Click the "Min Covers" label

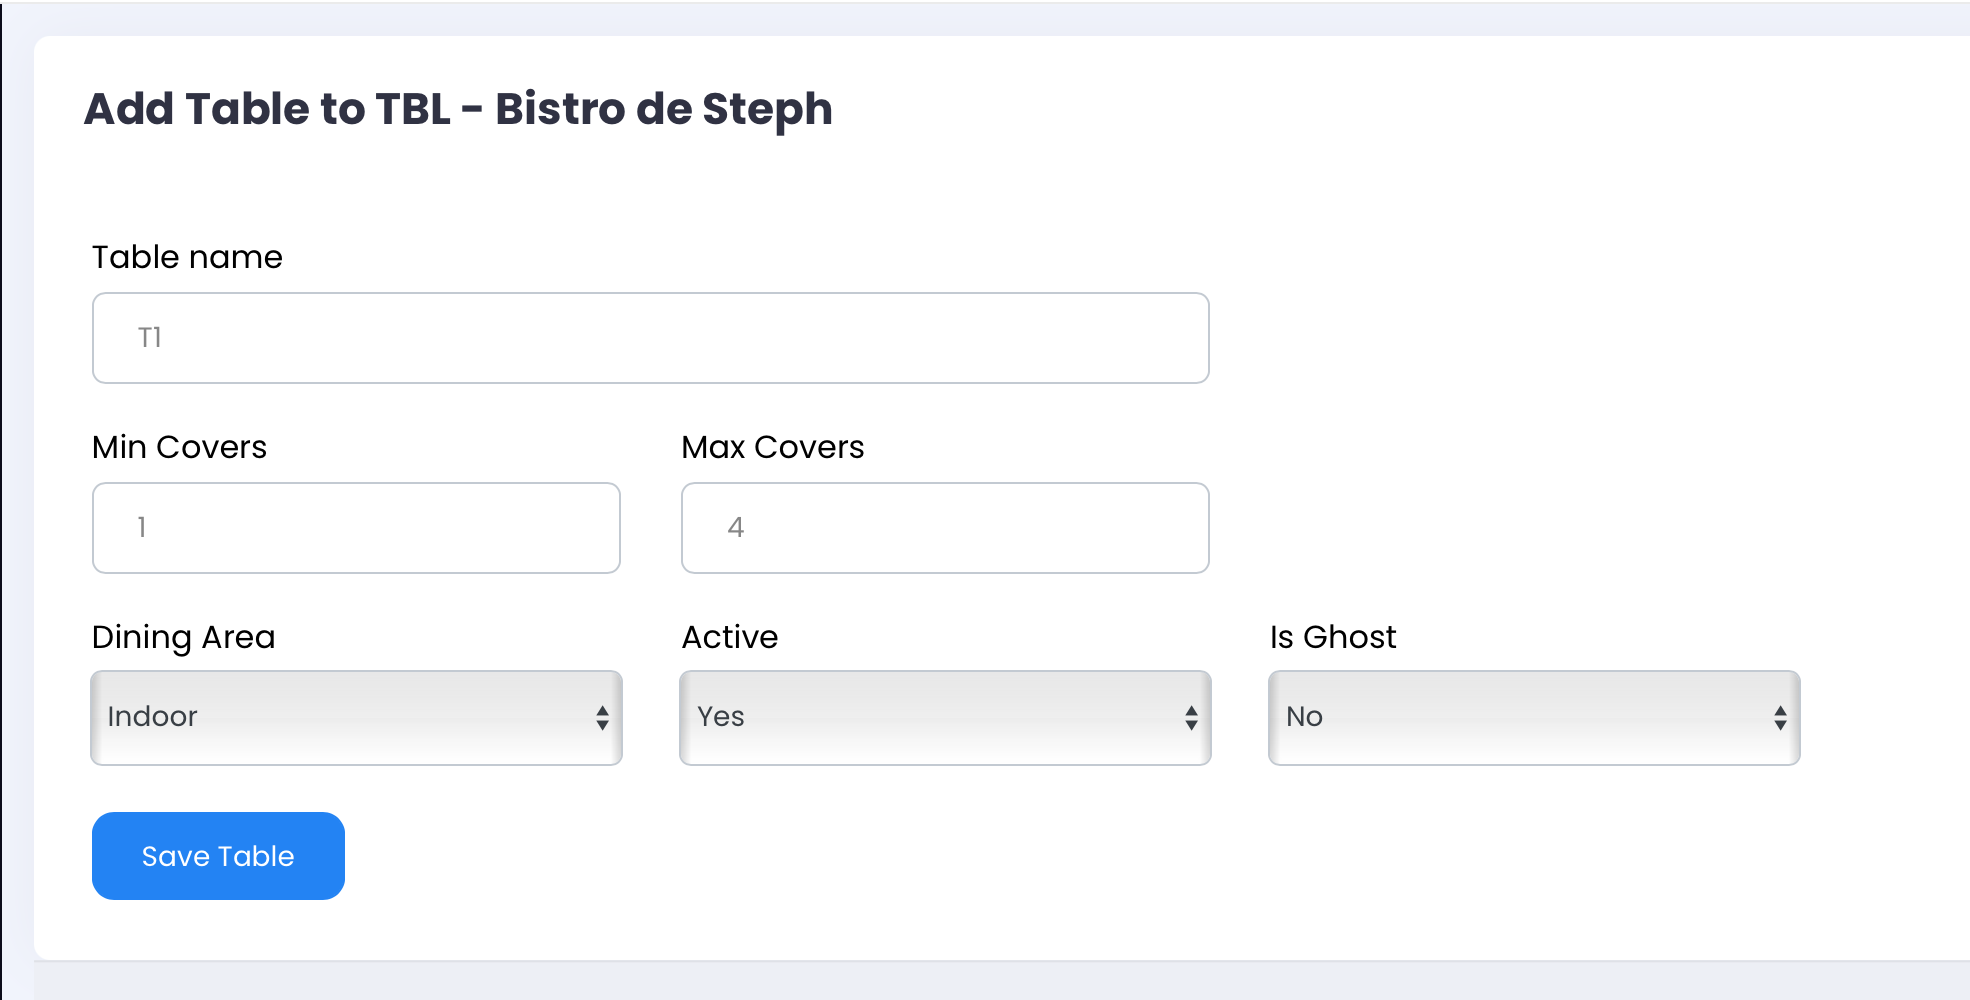coord(179,447)
